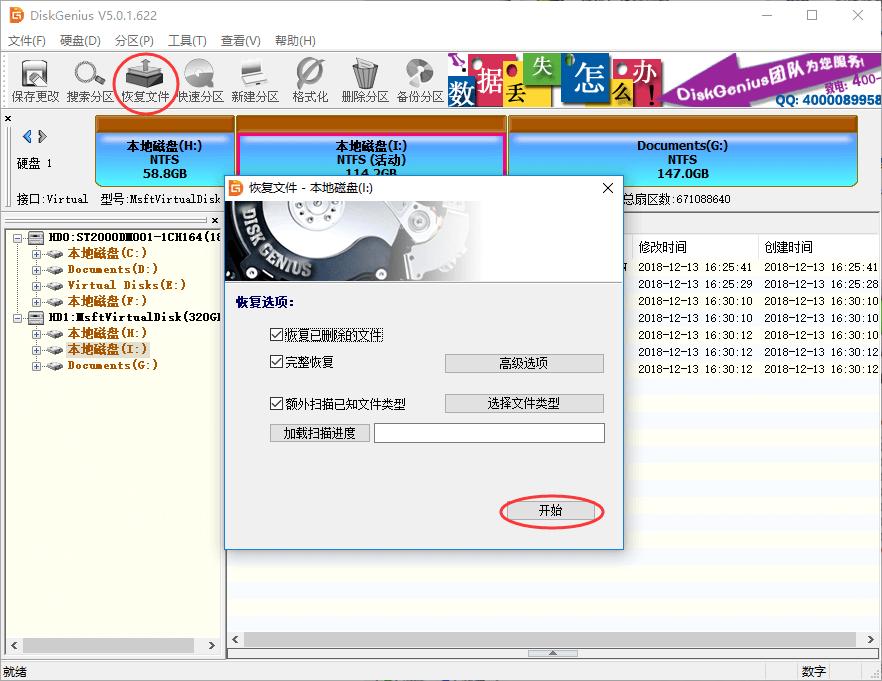Uncheck 额外扫描已知文件类型 option
This screenshot has width=882, height=681.
[x=277, y=402]
